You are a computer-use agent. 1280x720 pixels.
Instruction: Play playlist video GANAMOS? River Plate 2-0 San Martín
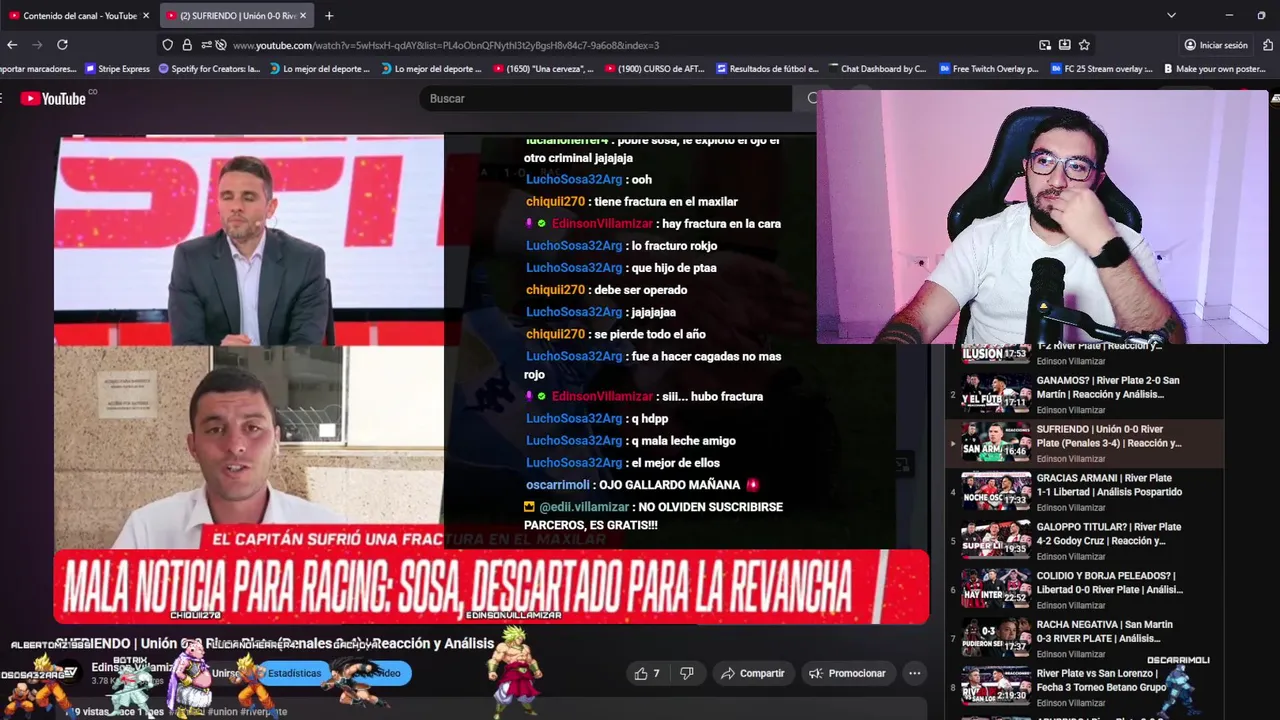(1084, 394)
